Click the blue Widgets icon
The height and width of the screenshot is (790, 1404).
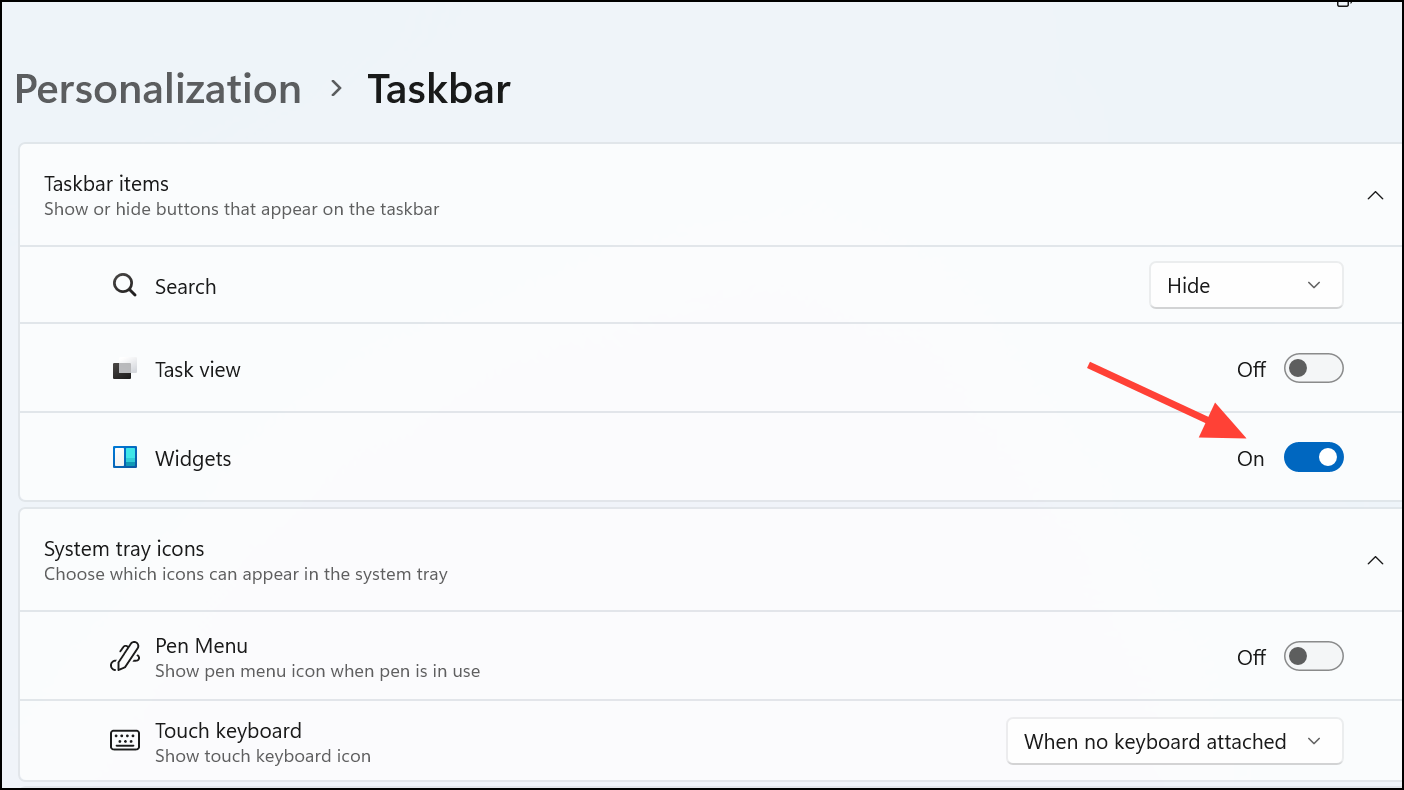[x=124, y=457]
